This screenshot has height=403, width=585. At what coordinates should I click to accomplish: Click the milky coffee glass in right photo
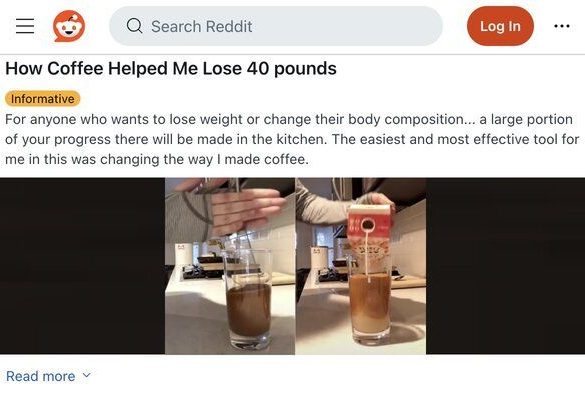tap(370, 304)
